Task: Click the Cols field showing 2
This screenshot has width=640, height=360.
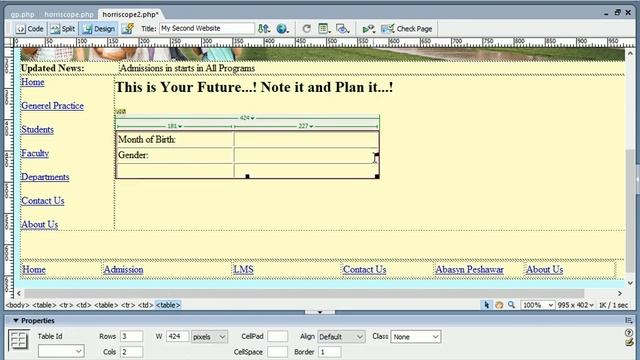Action: click(x=131, y=352)
